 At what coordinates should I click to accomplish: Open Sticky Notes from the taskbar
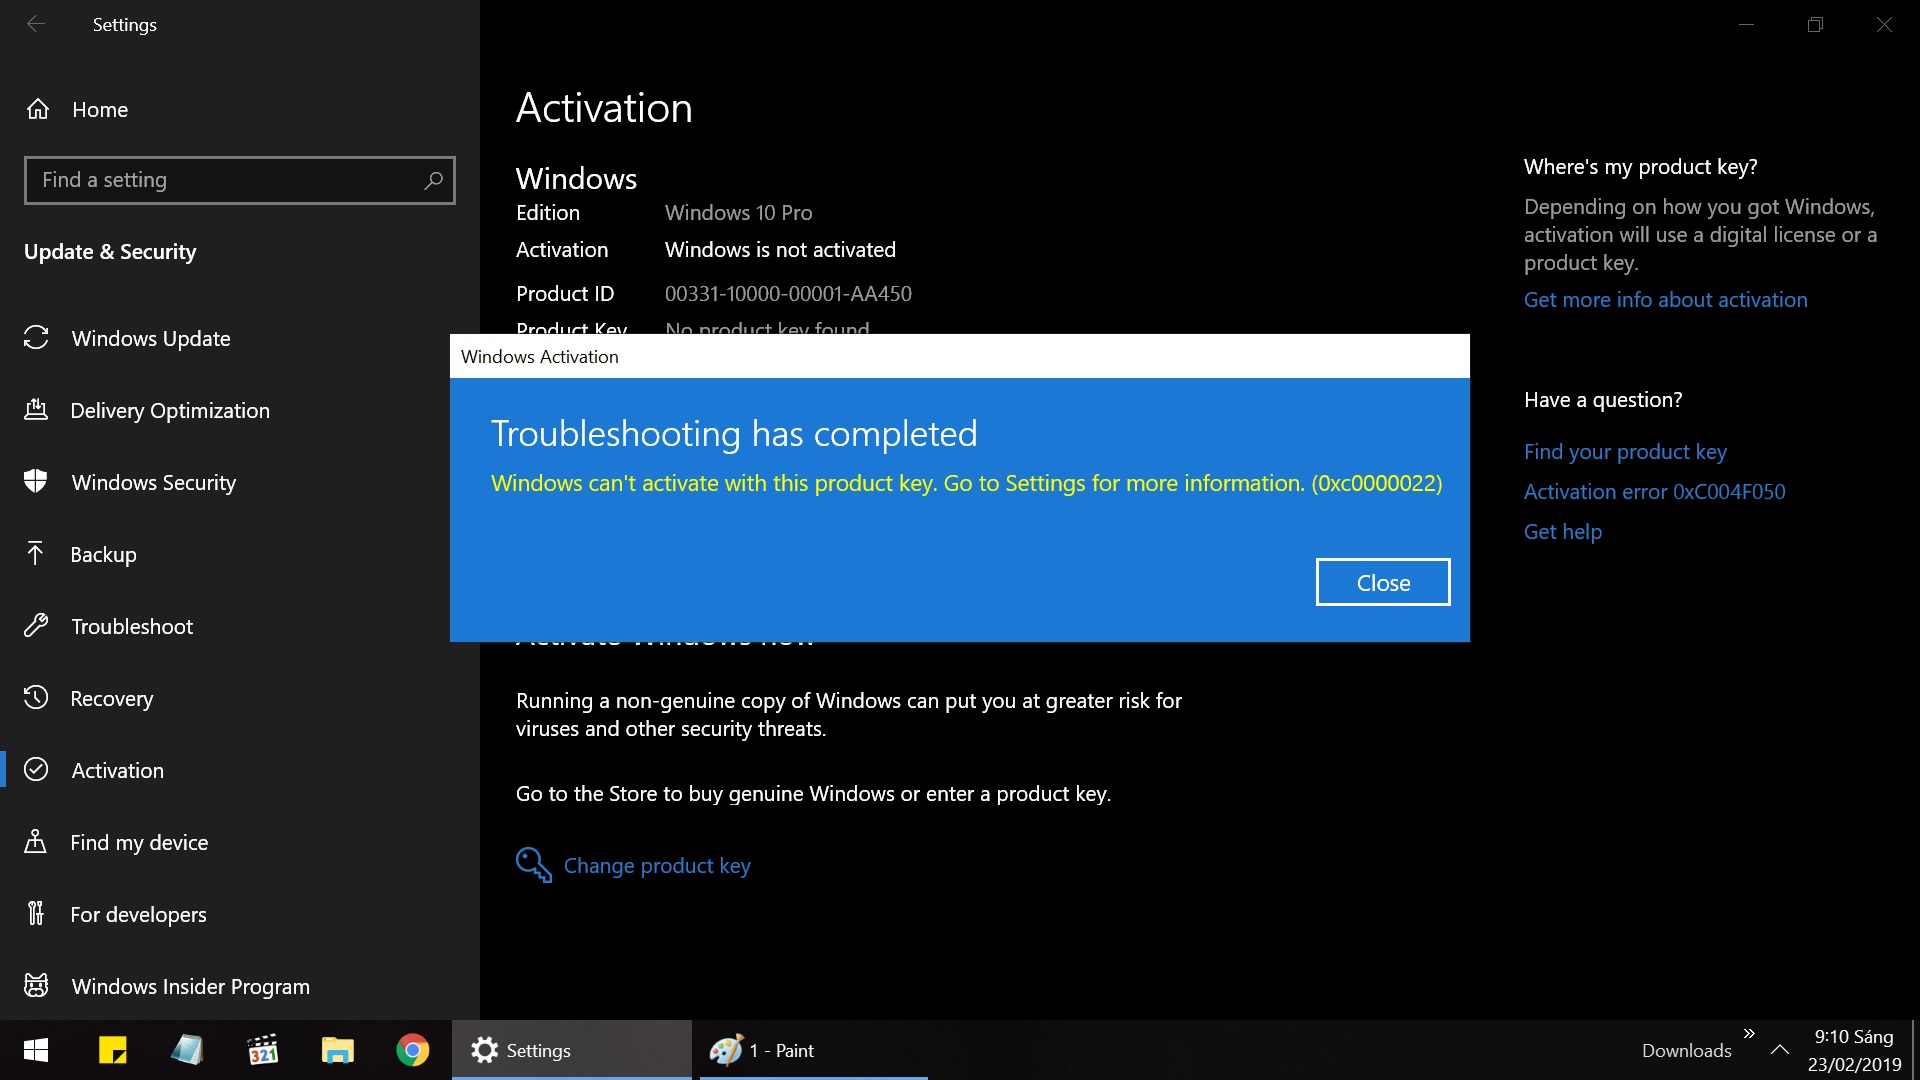112,1050
